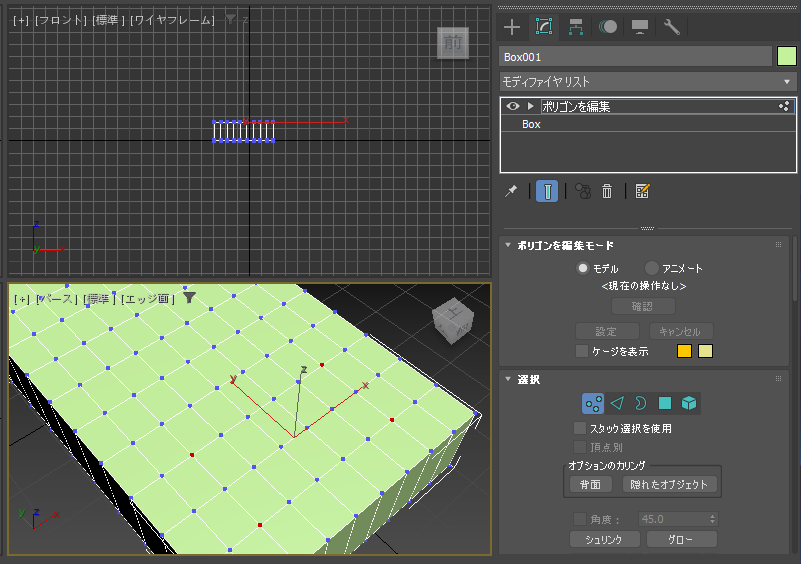Remove modifier using trash icon

pos(607,191)
